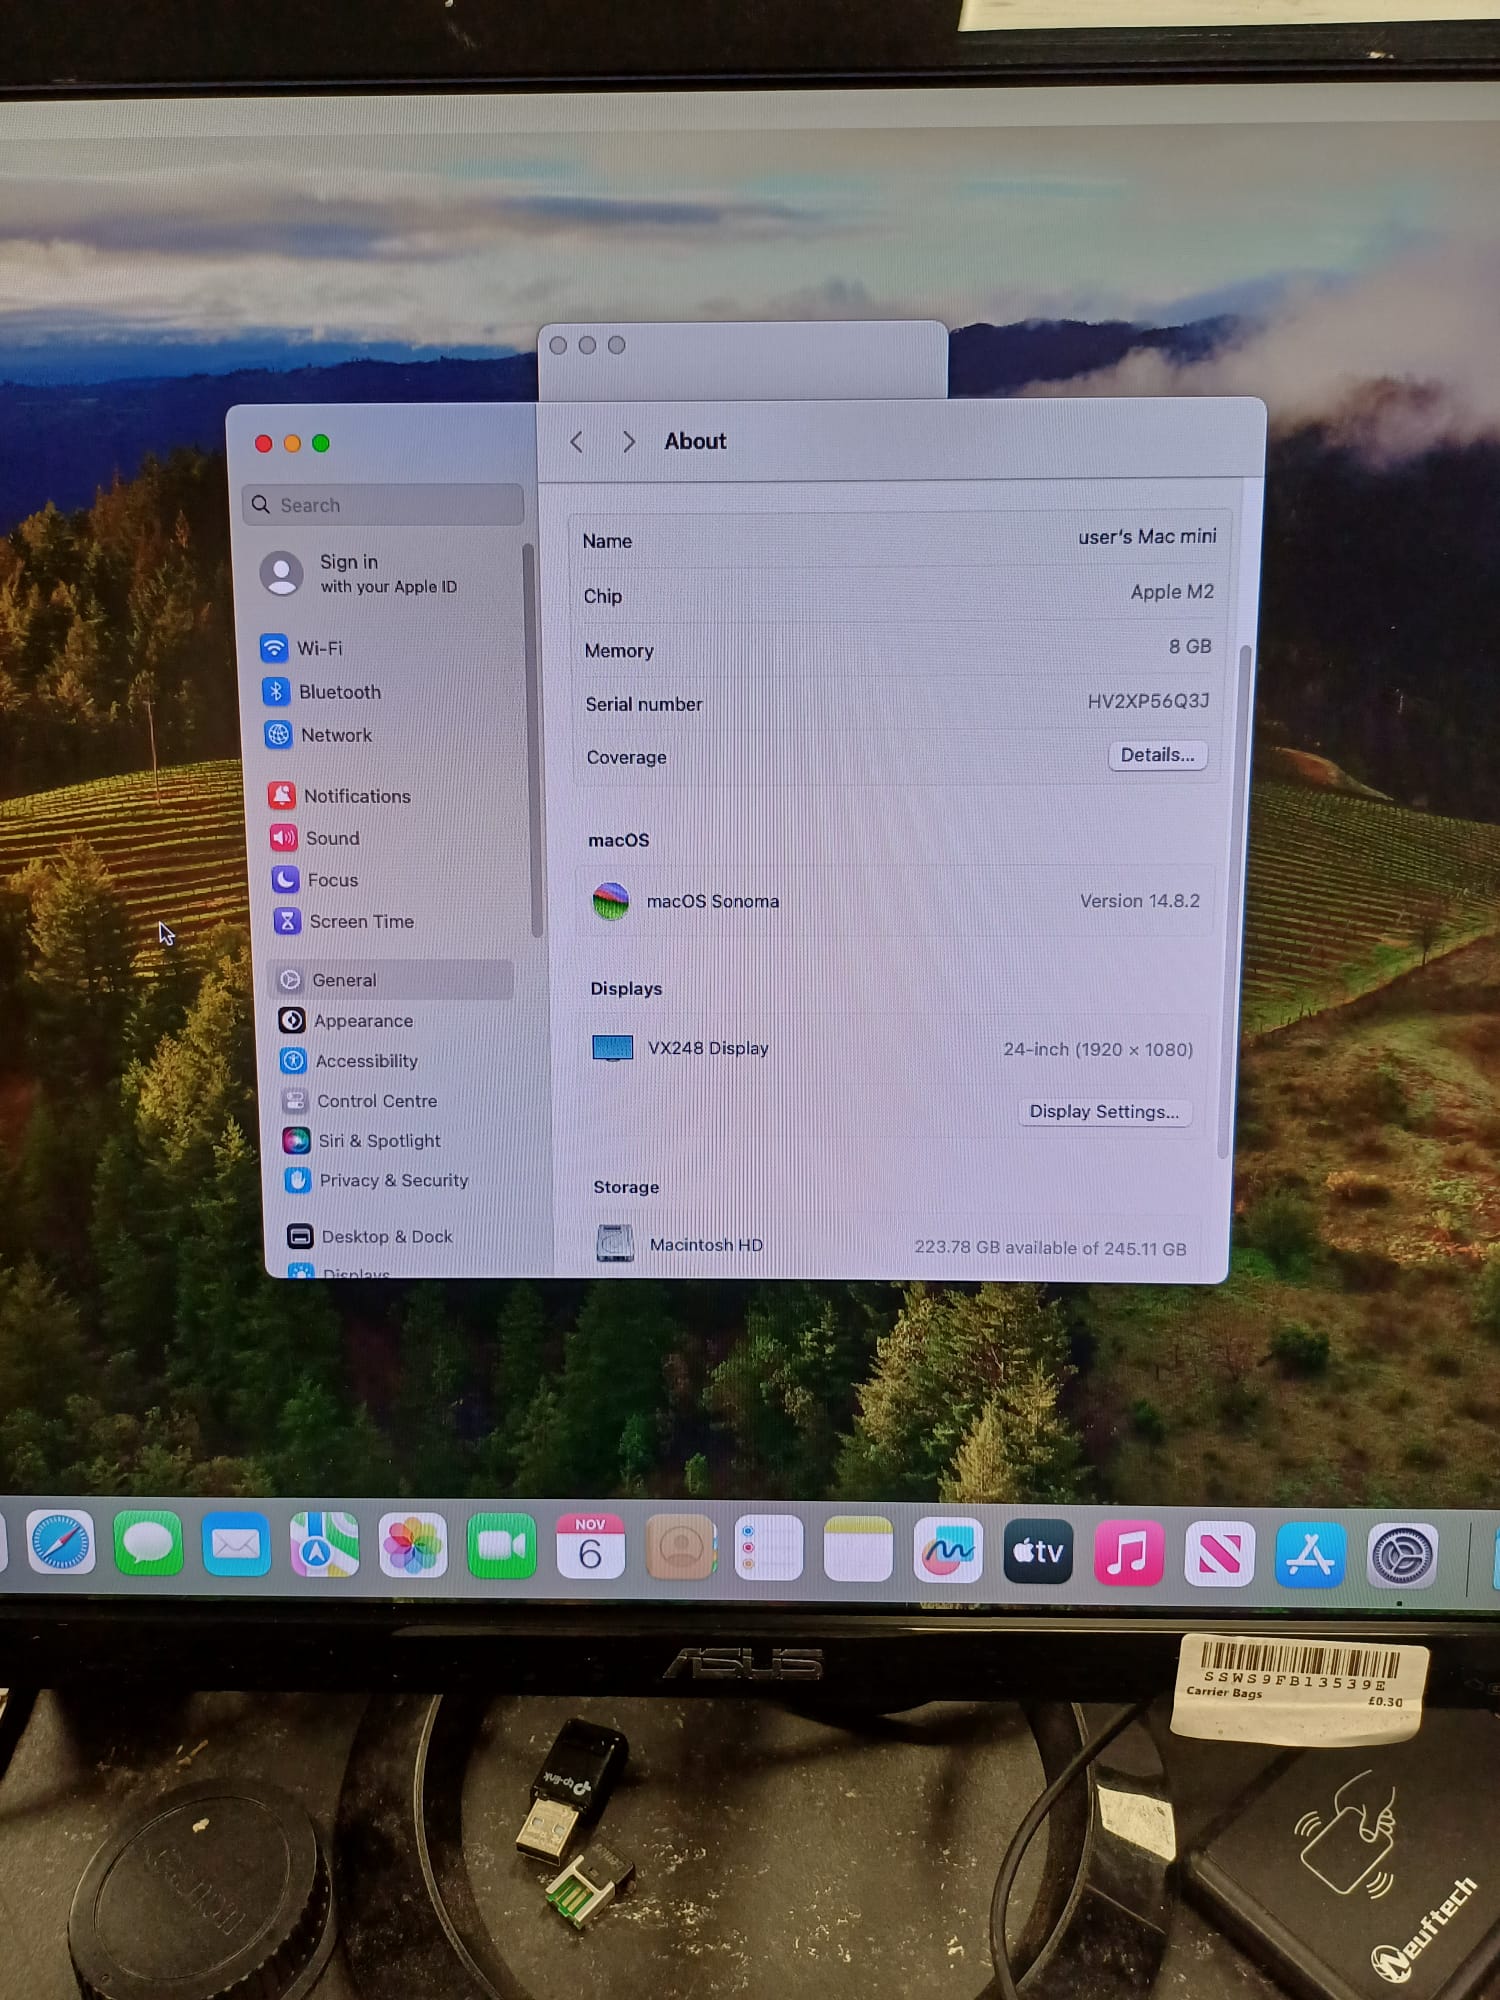Click the Coverage Details button
The width and height of the screenshot is (1500, 2000).
1157,755
